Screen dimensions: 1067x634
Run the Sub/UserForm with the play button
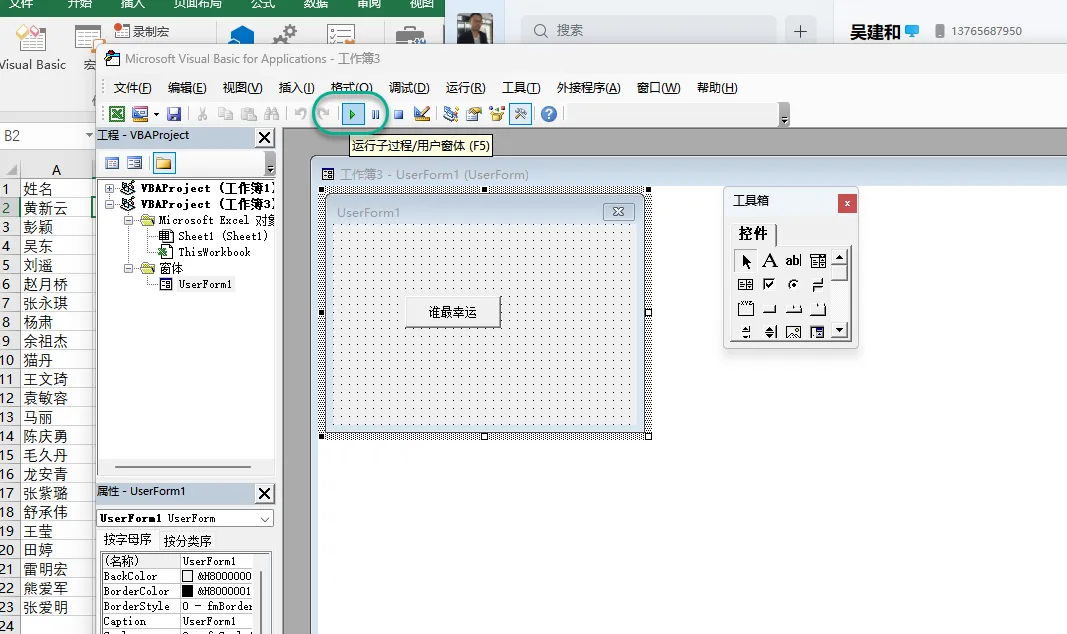click(352, 114)
